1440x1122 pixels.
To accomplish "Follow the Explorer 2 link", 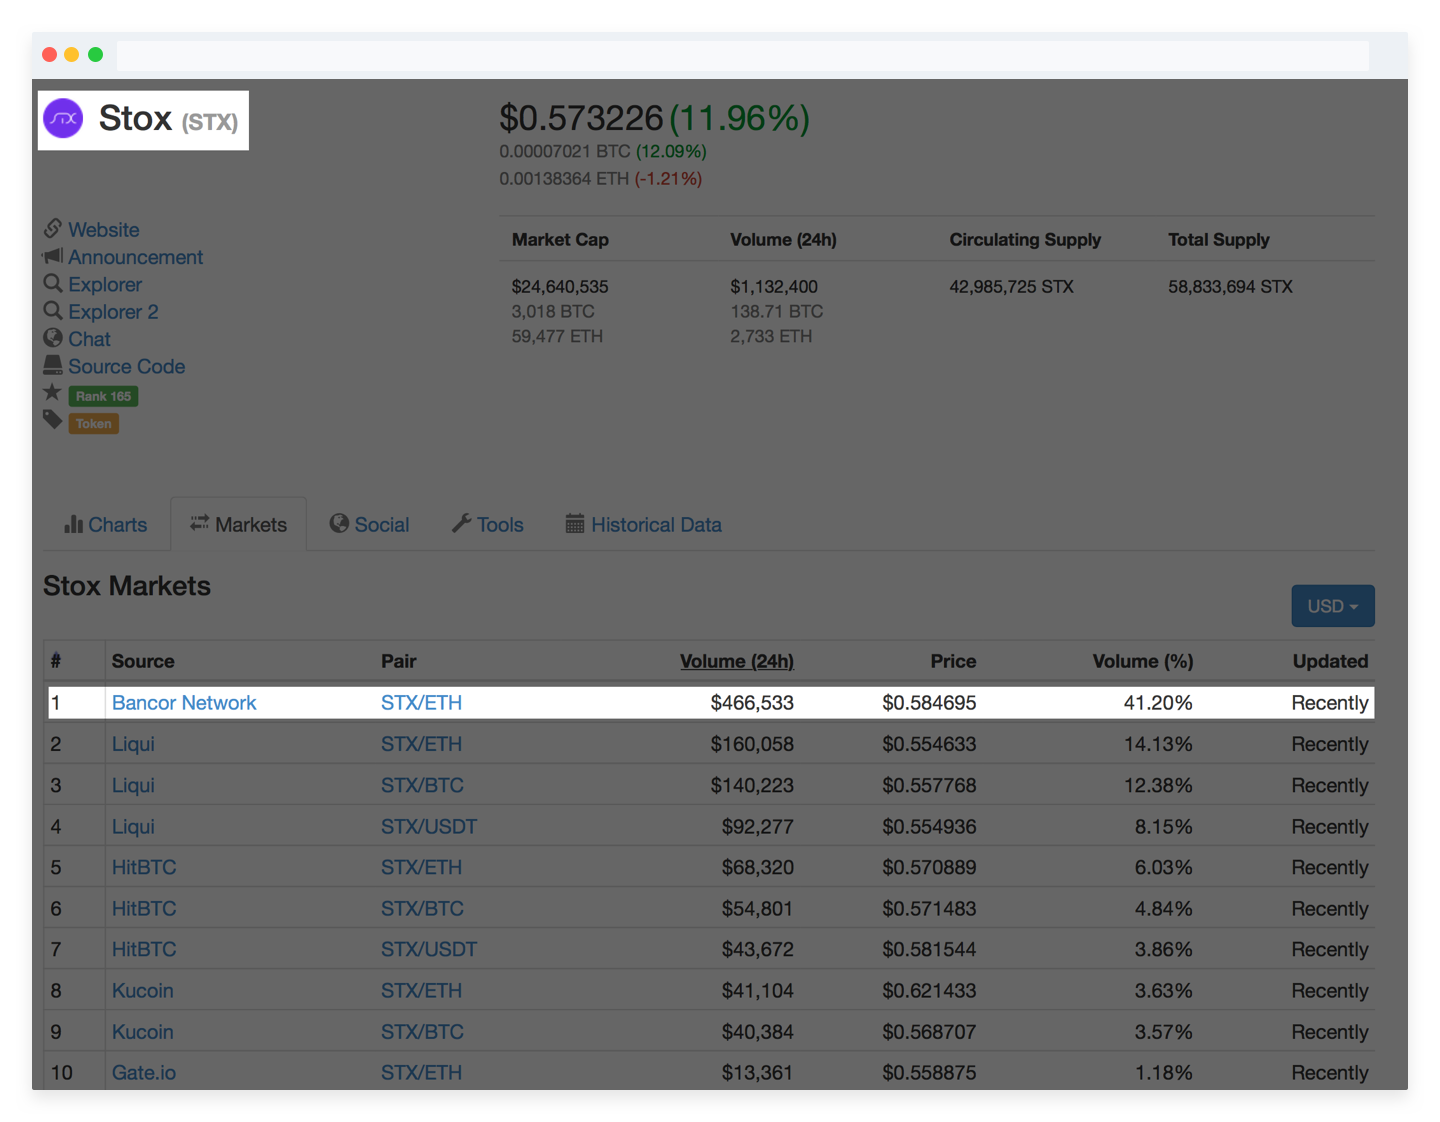I will tap(113, 312).
